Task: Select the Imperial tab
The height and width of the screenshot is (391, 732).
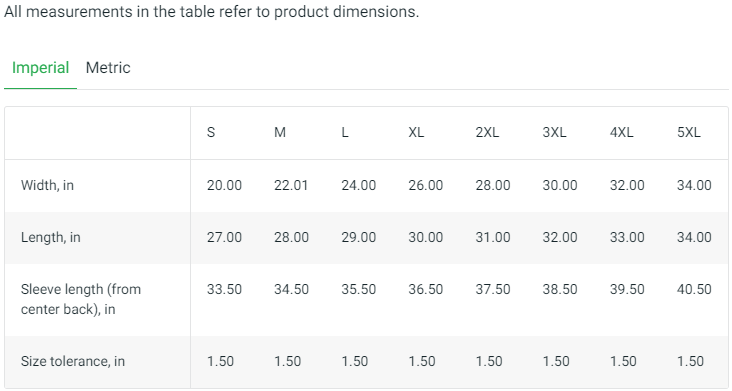Action: pos(40,68)
